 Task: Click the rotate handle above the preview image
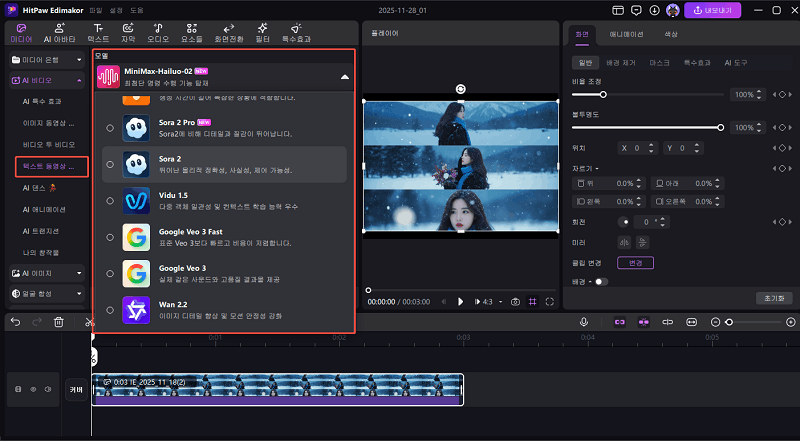click(x=460, y=89)
